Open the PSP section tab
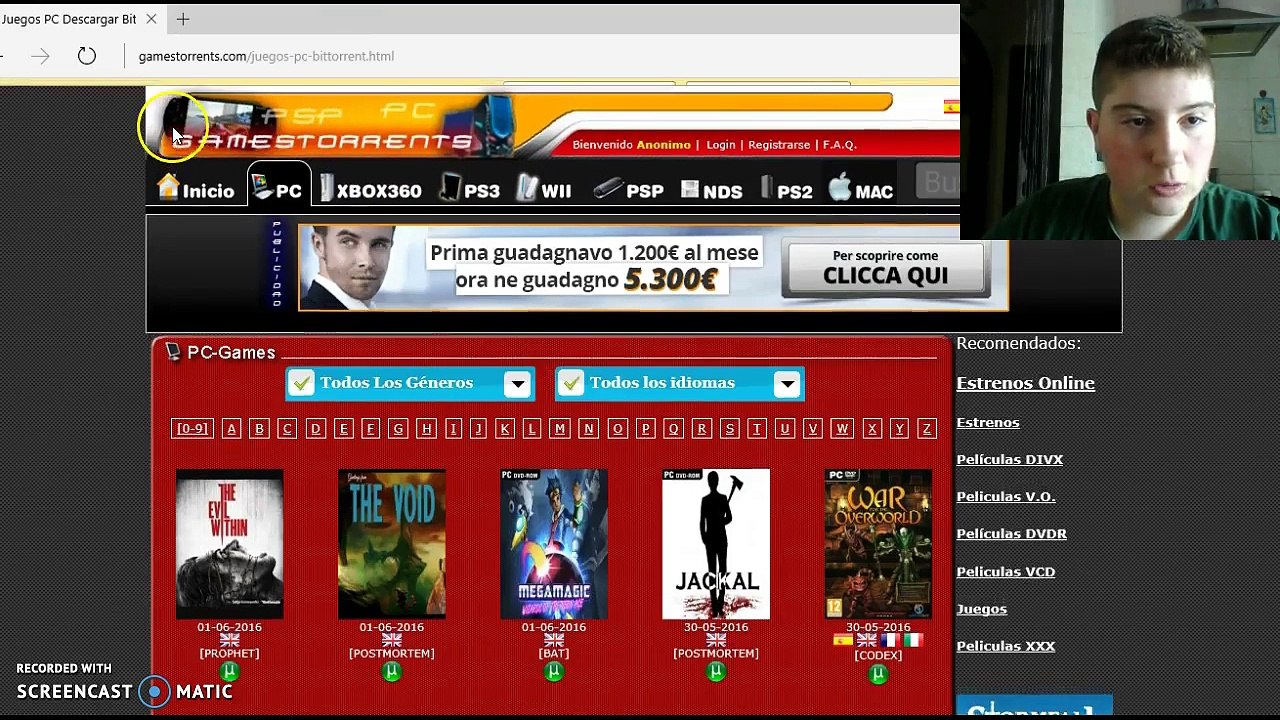The height and width of the screenshot is (720, 1280). (x=629, y=189)
